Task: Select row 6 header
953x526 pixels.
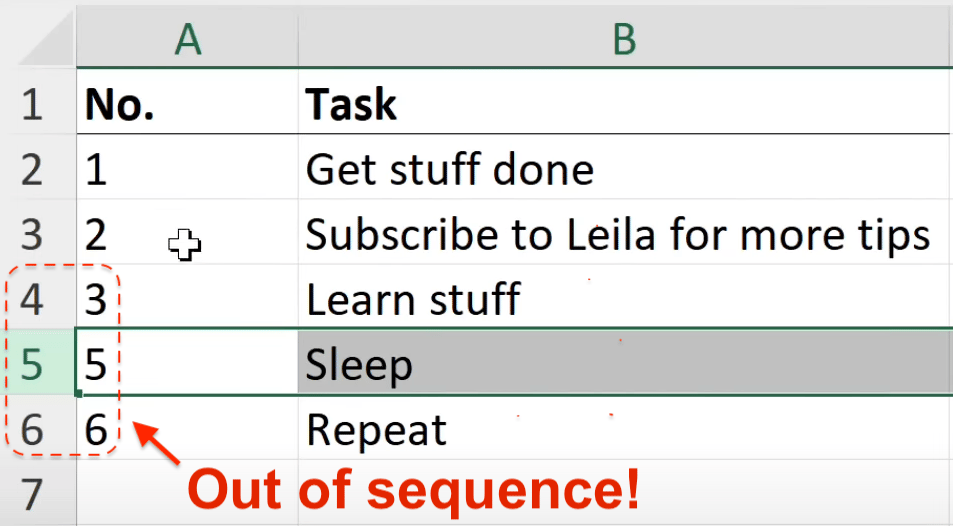Action: 38,427
